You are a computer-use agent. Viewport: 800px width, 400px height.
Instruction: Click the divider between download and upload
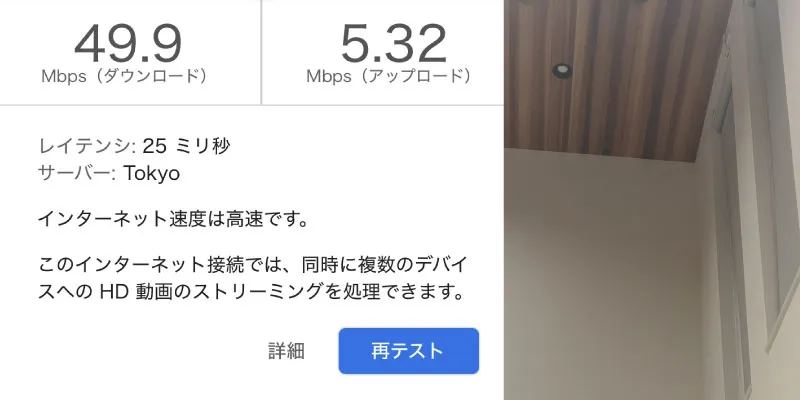[261, 53]
